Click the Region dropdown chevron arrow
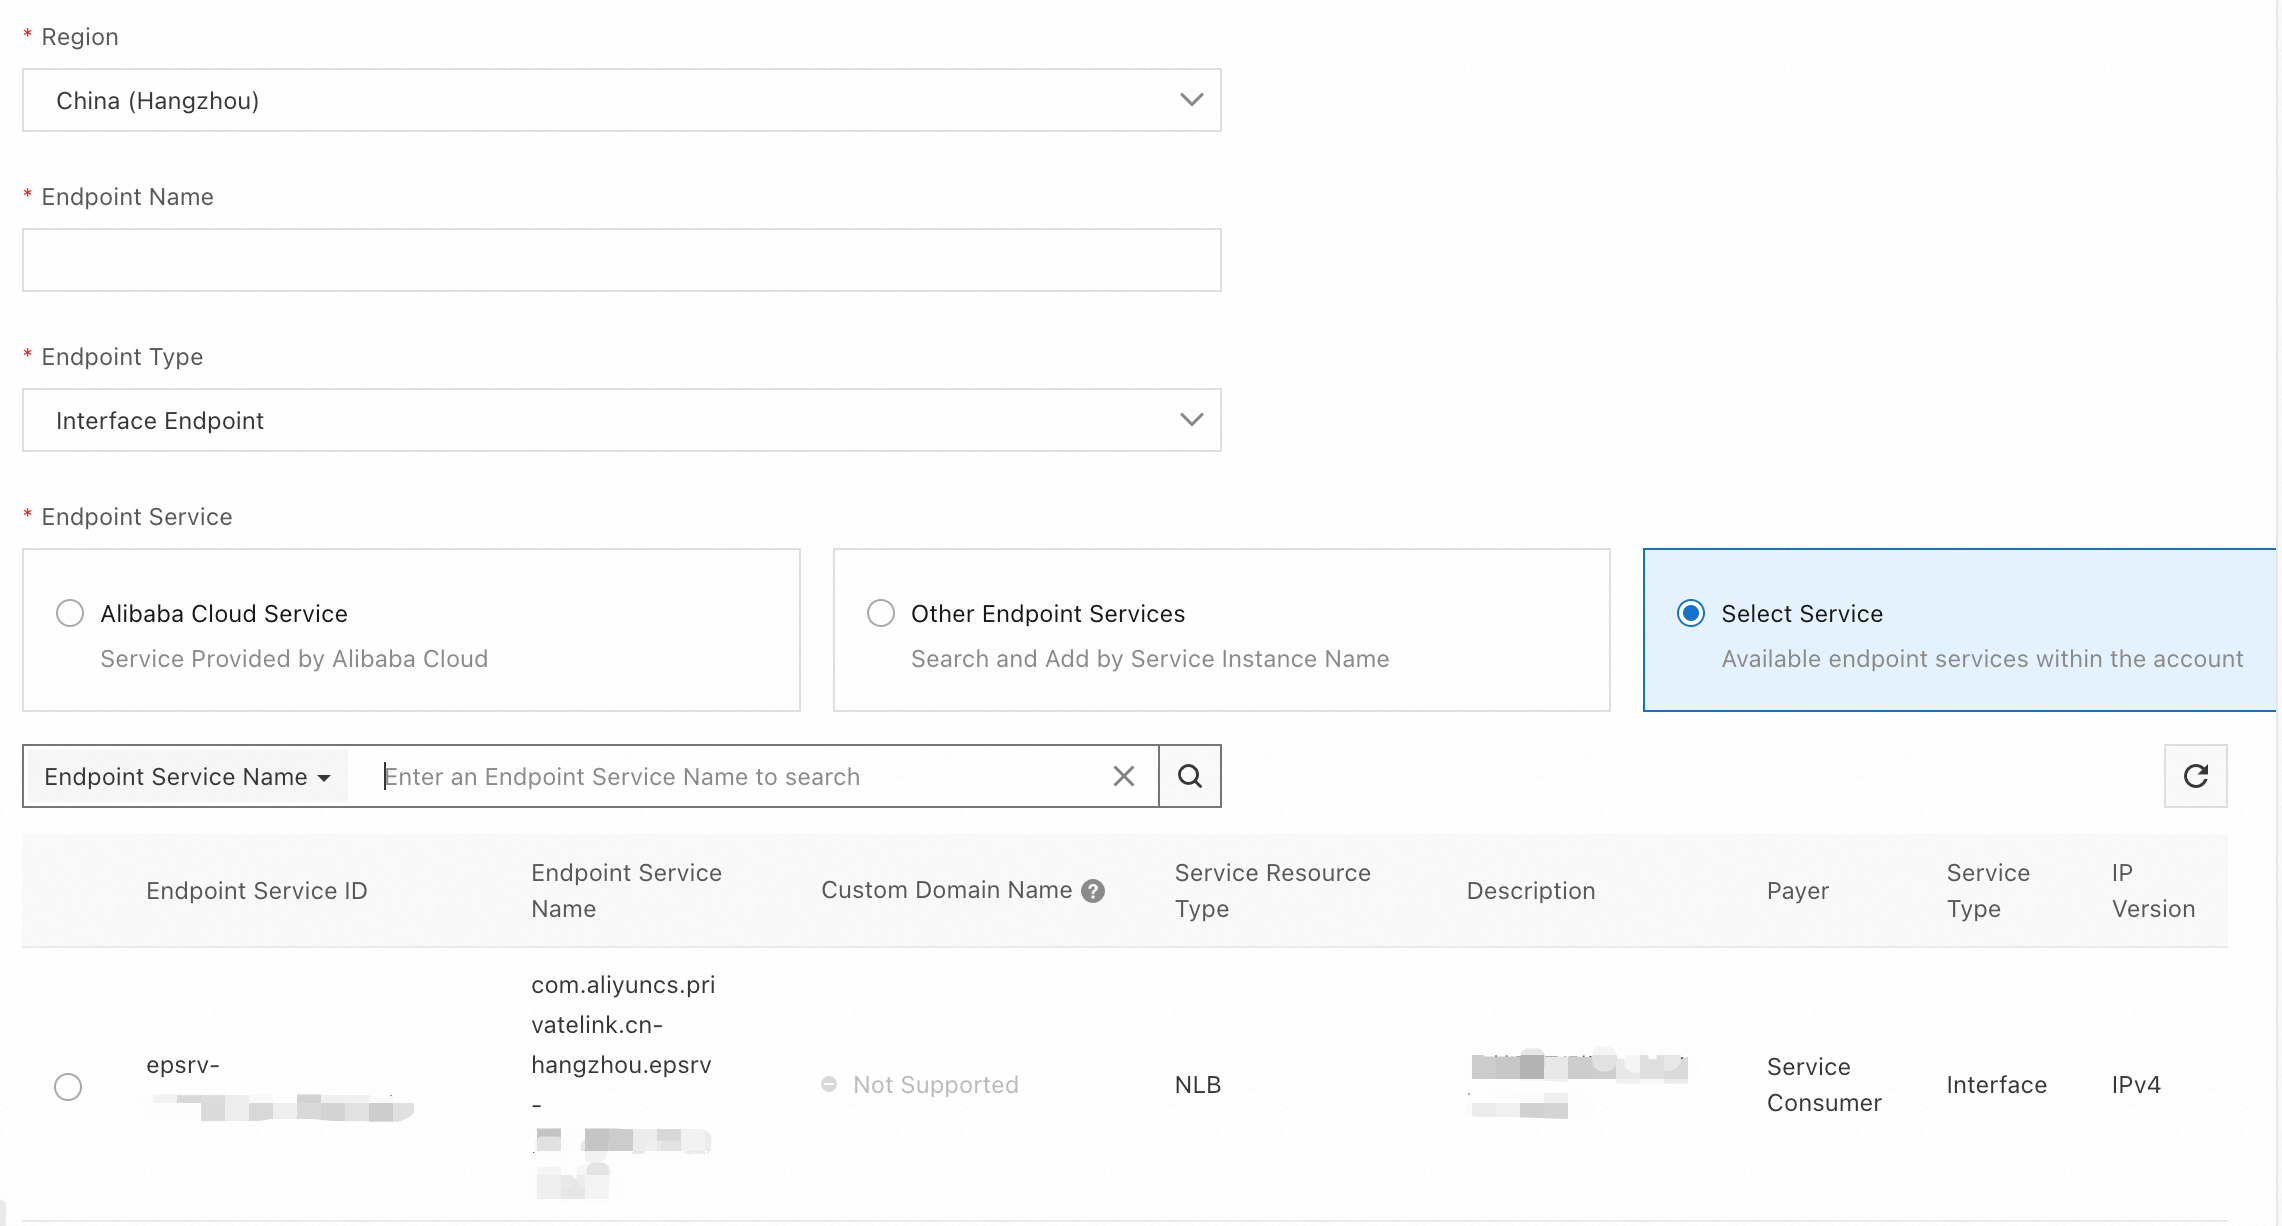The height and width of the screenshot is (1226, 2282). (1190, 100)
